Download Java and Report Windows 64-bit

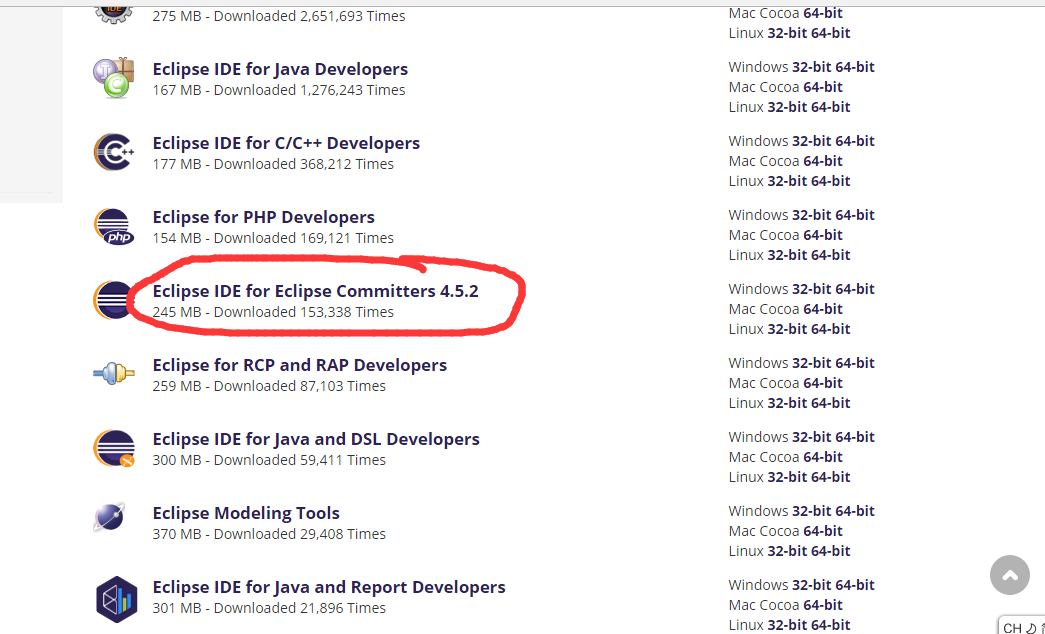point(854,585)
